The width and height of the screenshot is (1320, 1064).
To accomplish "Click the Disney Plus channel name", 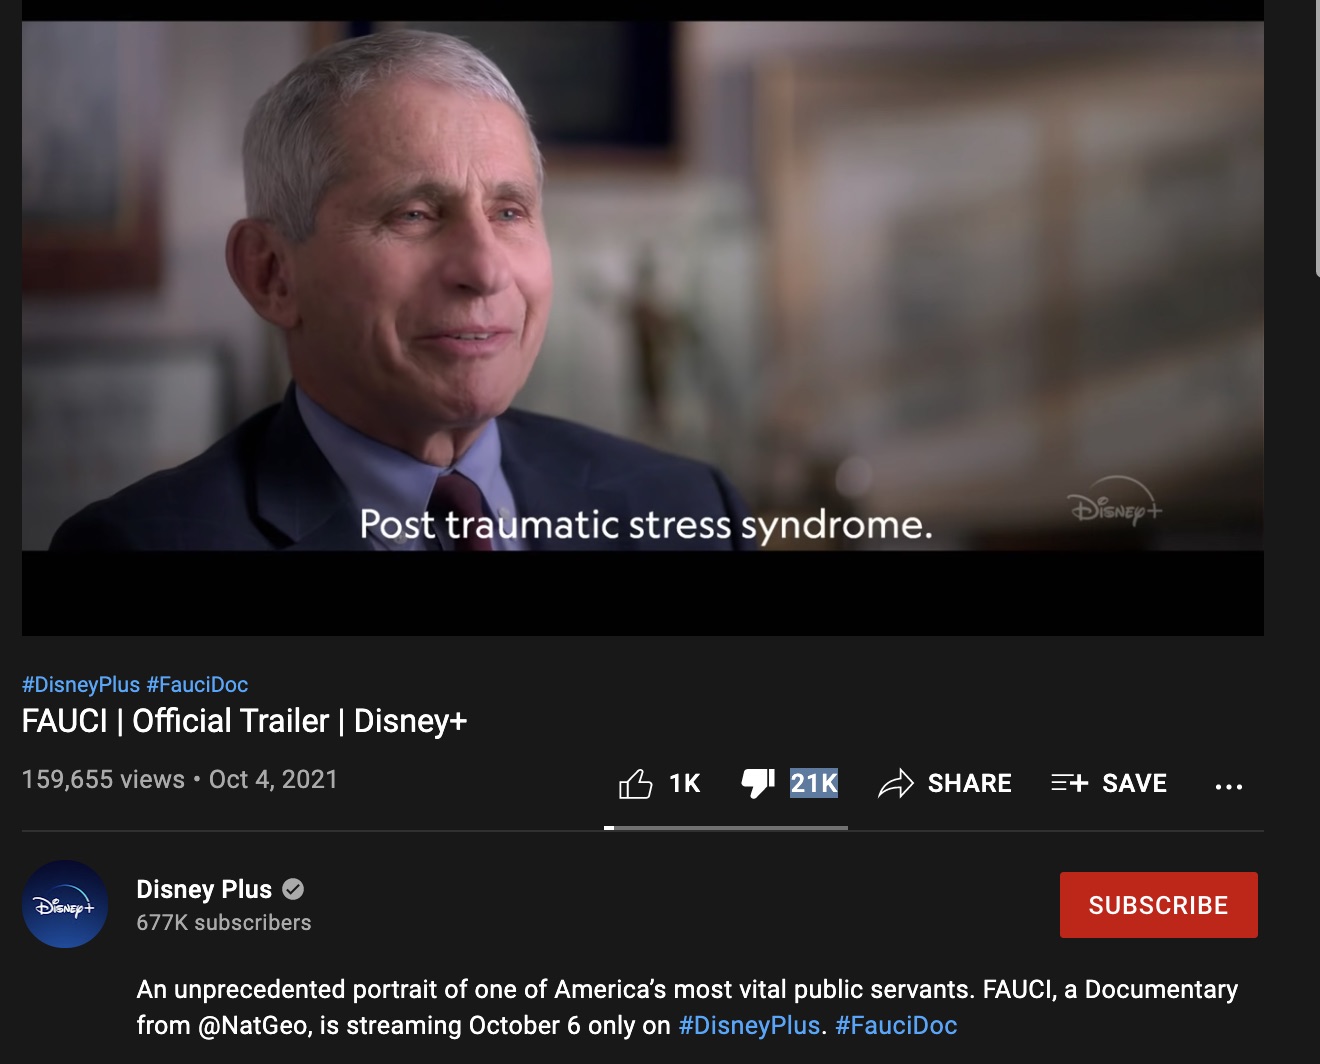I will (204, 889).
